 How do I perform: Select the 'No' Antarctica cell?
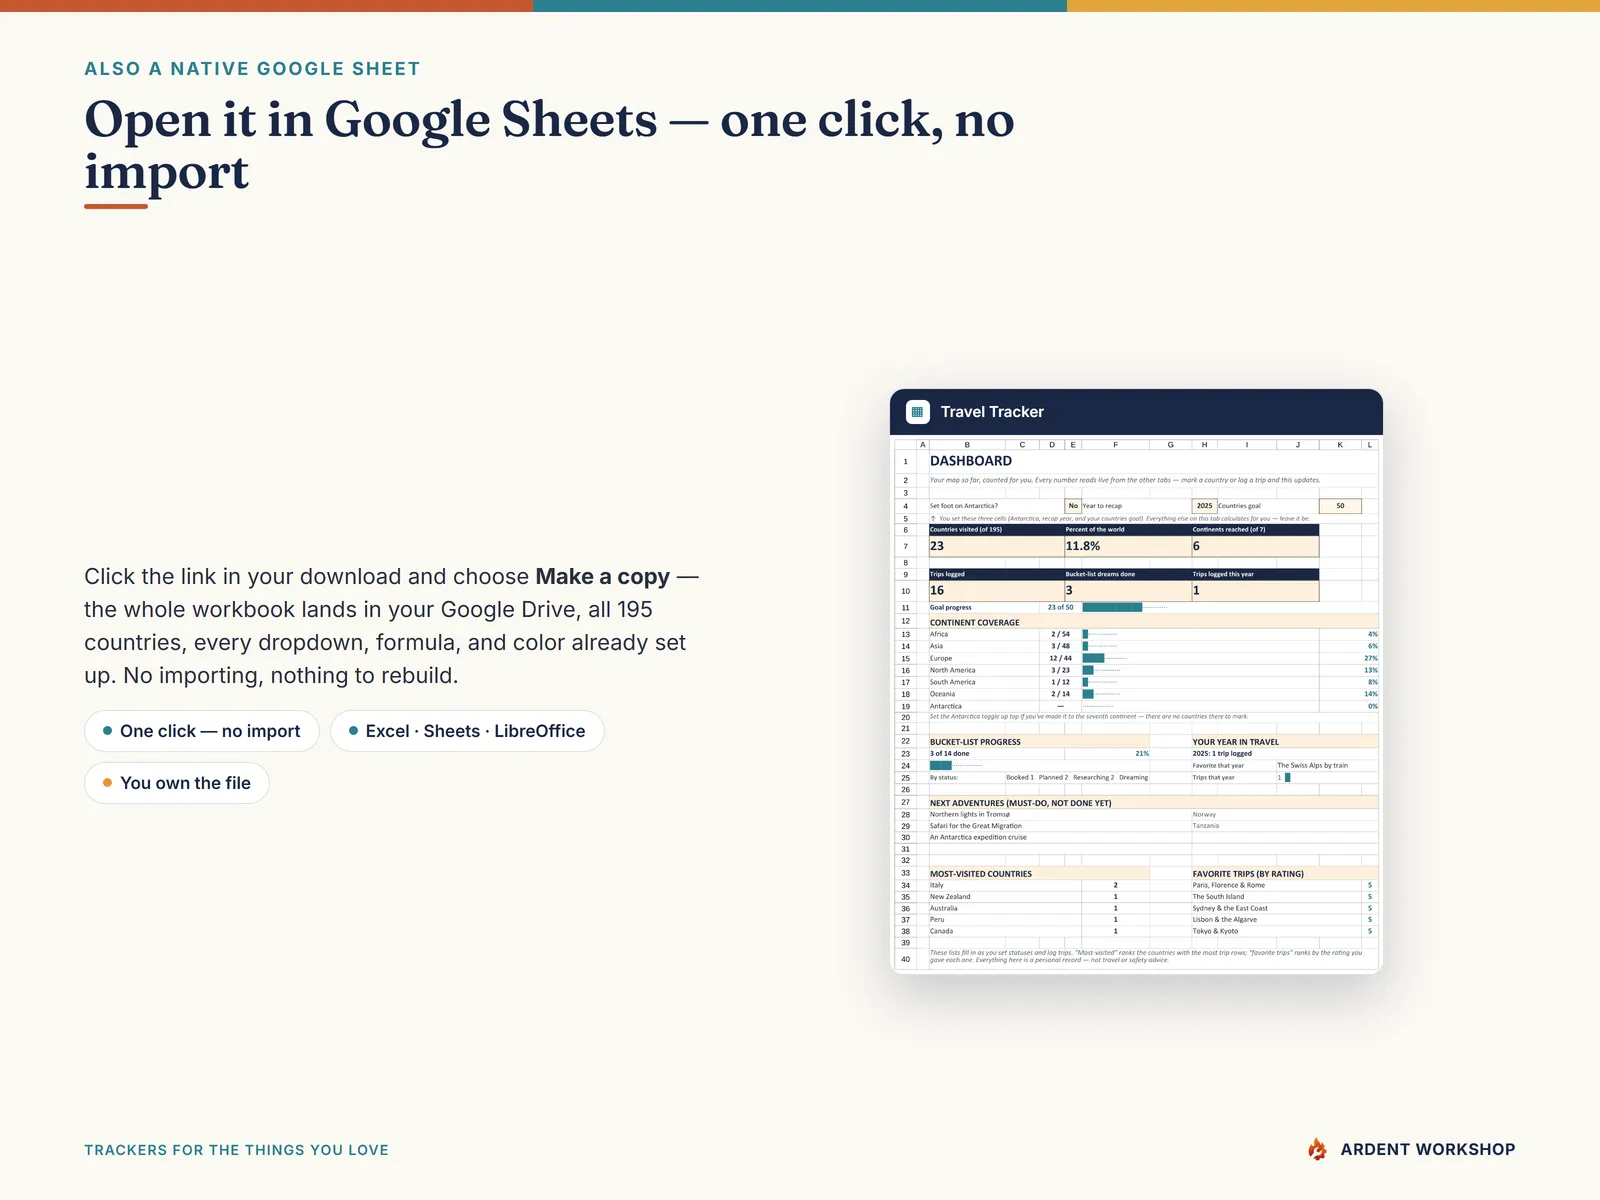pyautogui.click(x=1073, y=506)
